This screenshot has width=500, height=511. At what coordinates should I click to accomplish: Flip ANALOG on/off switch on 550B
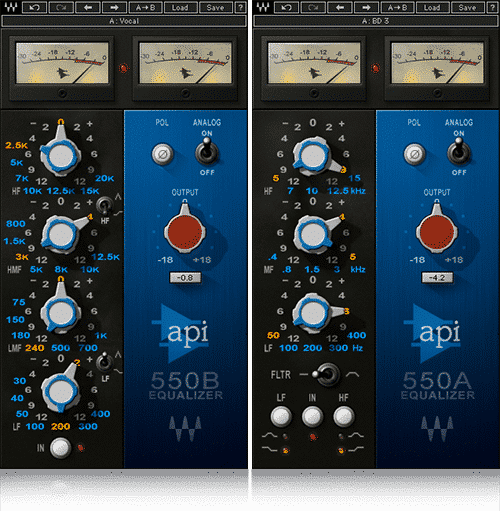(207, 152)
